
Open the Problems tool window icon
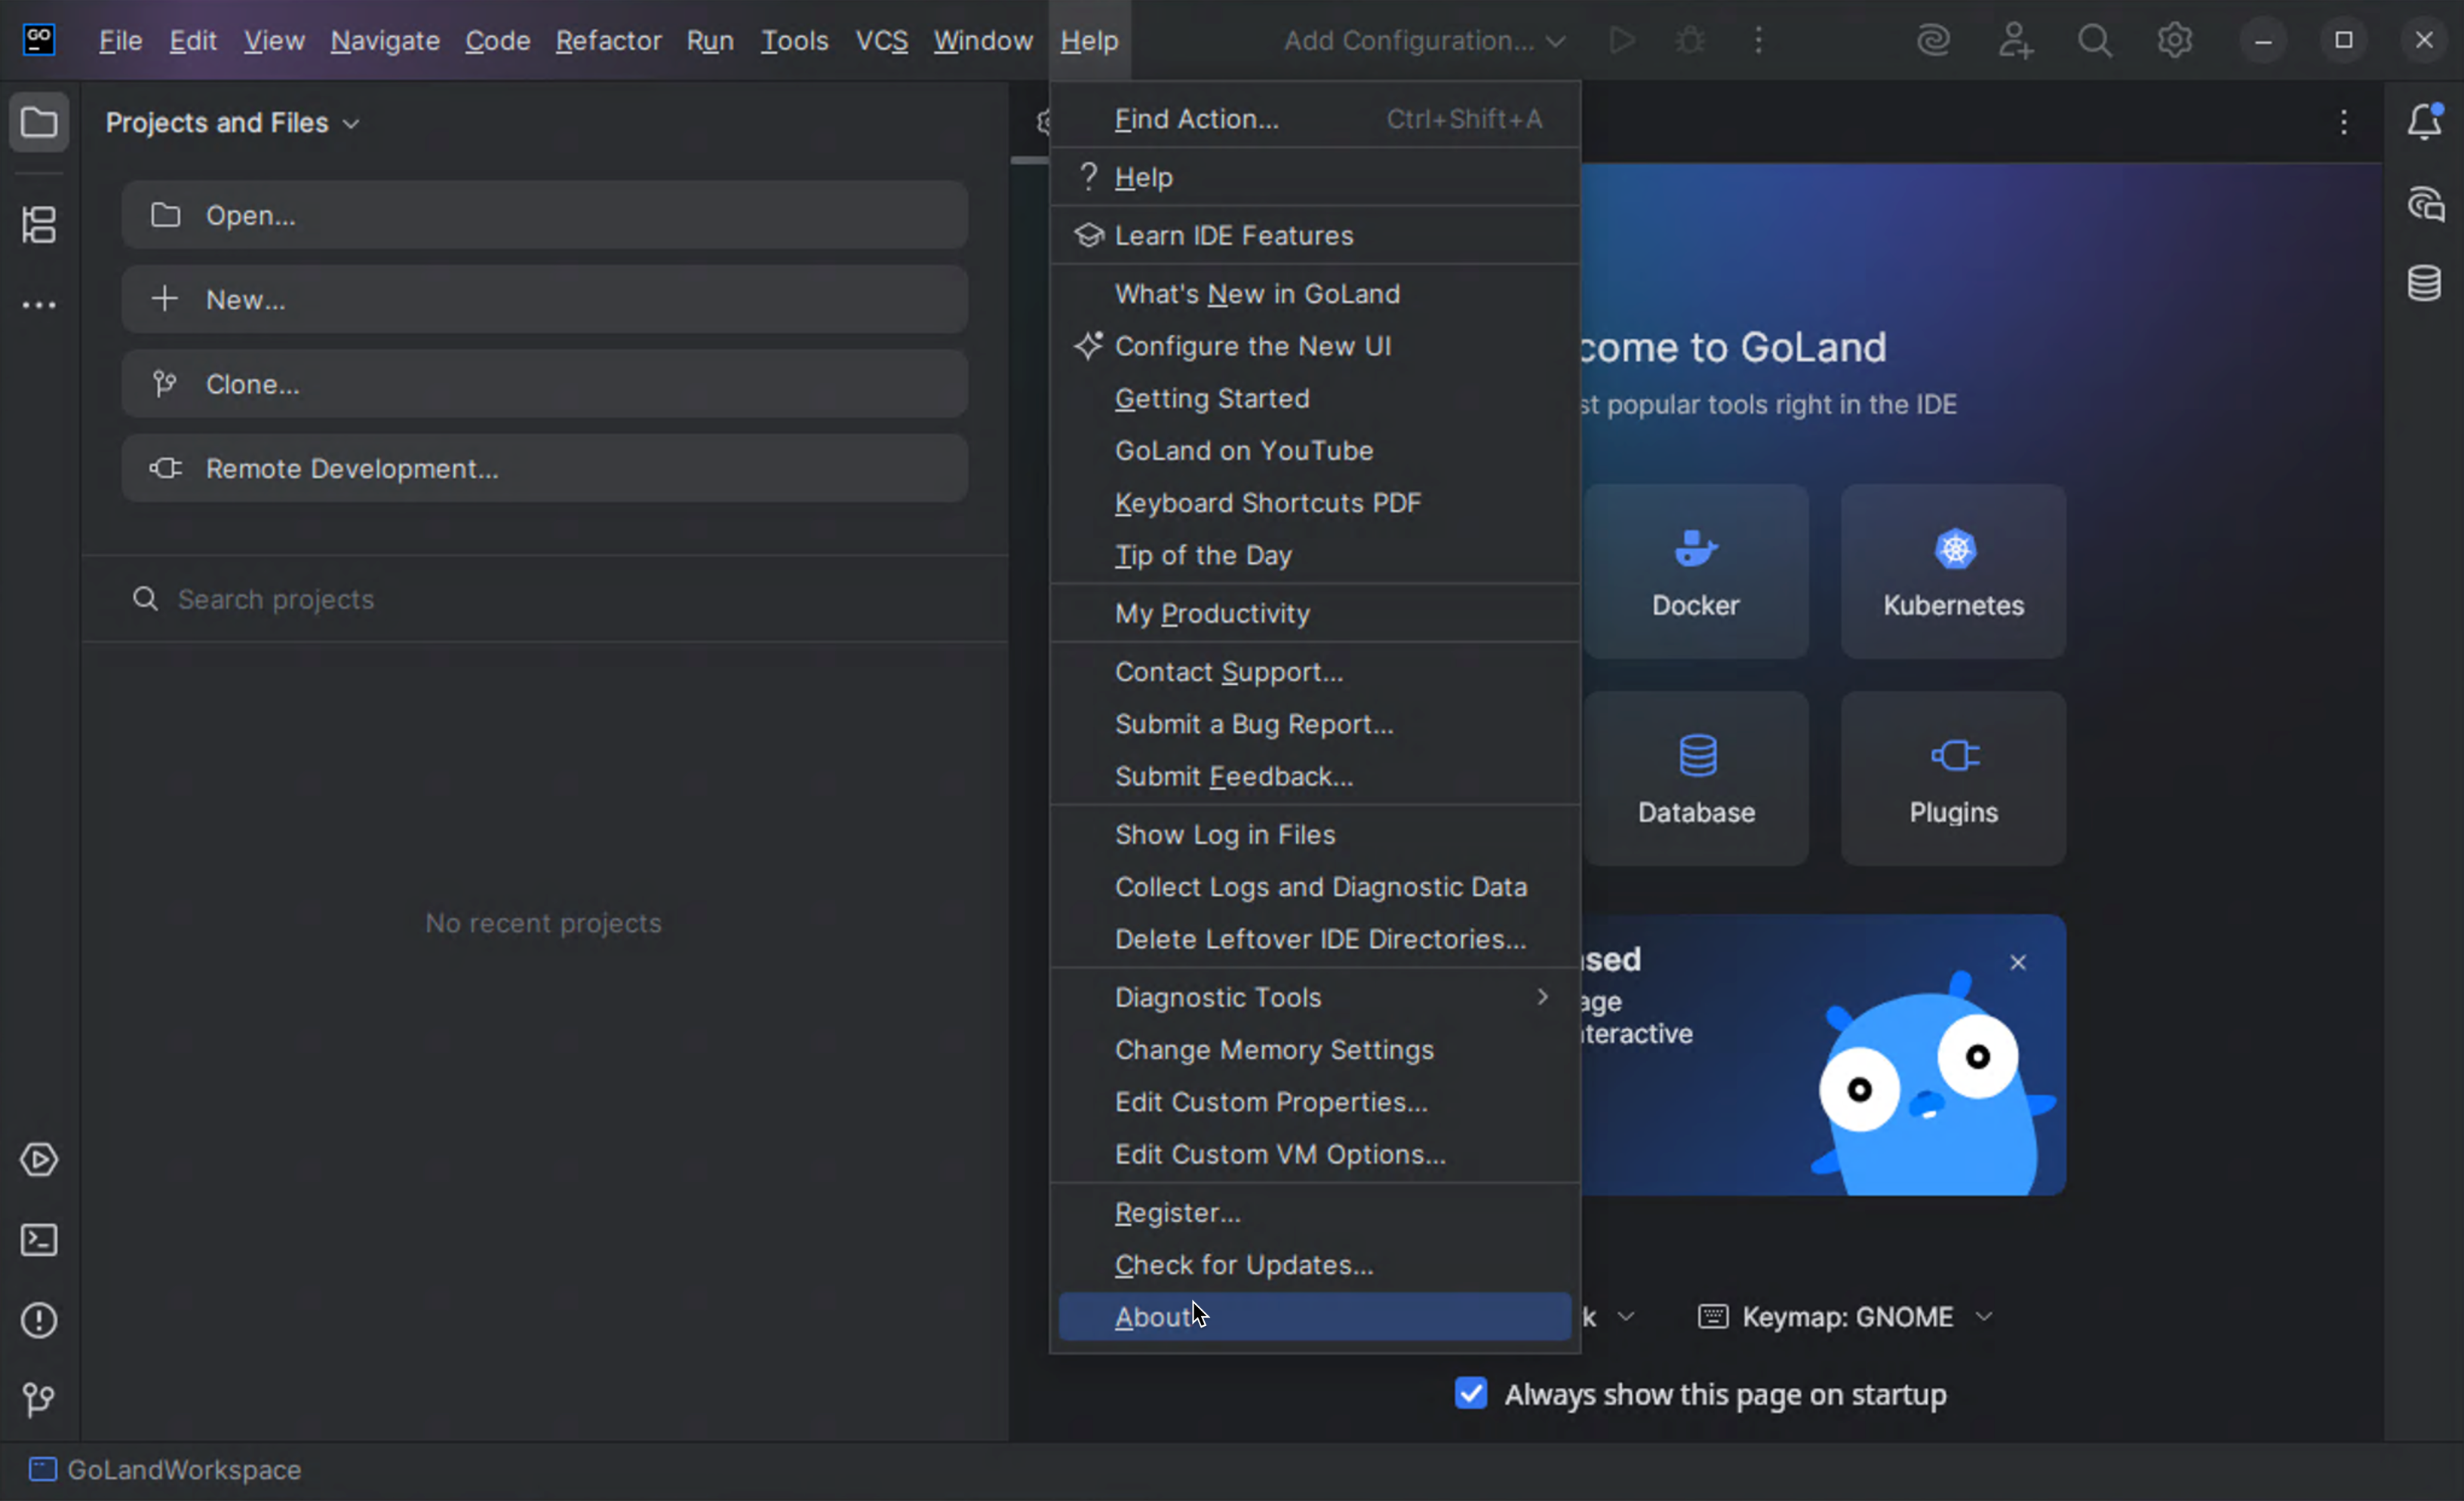coord(39,1320)
